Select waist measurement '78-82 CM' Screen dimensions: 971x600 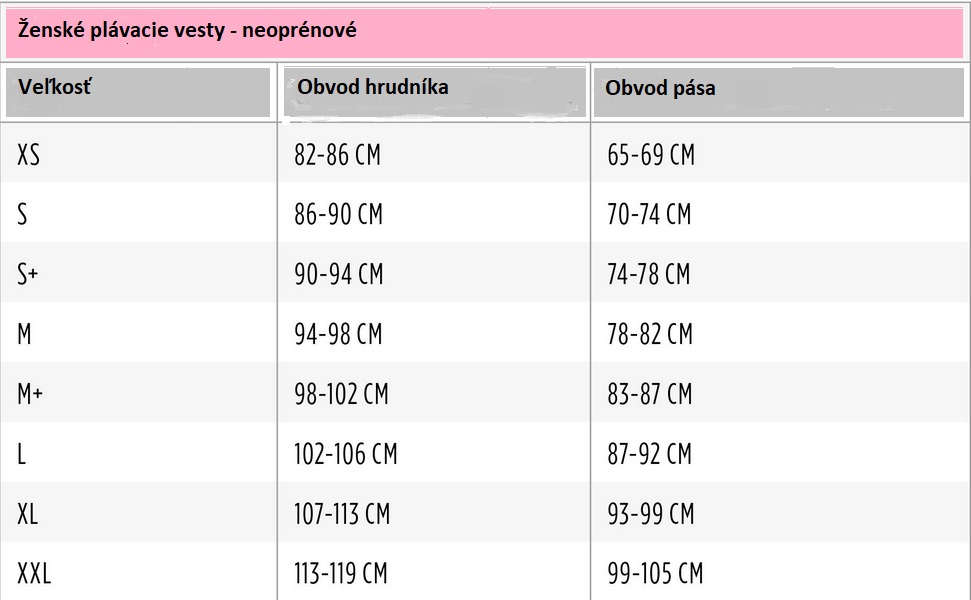point(649,334)
